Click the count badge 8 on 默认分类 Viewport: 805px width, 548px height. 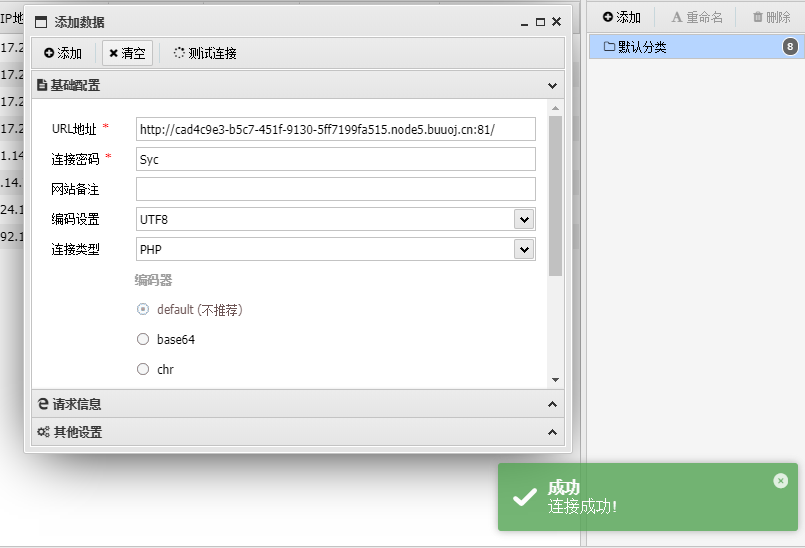coord(790,47)
